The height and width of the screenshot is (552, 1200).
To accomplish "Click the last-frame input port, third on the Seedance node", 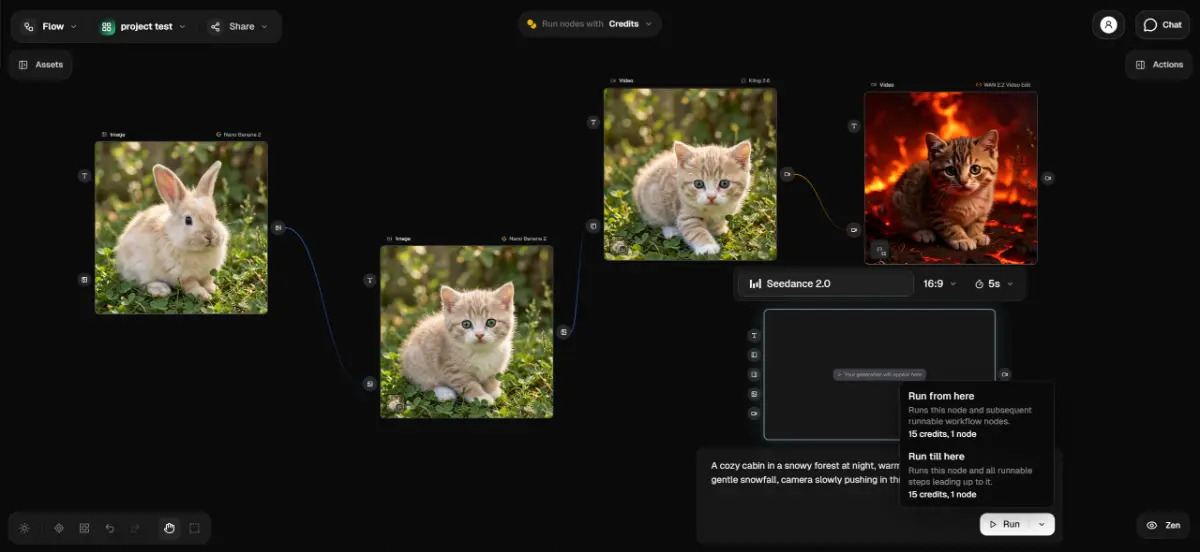I will click(x=754, y=374).
